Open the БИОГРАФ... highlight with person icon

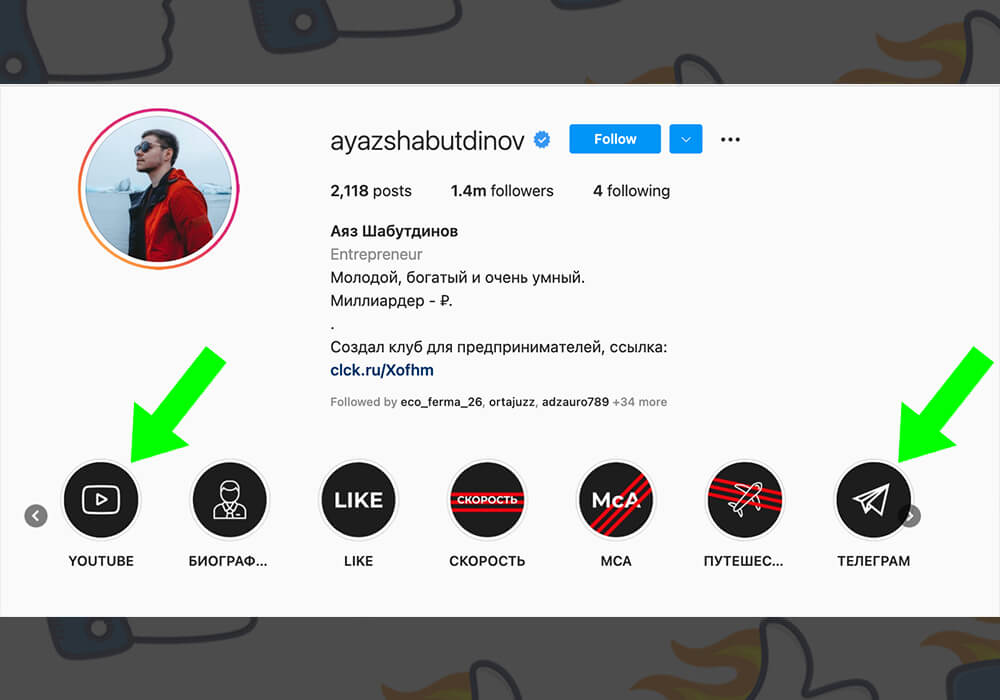tap(230, 499)
